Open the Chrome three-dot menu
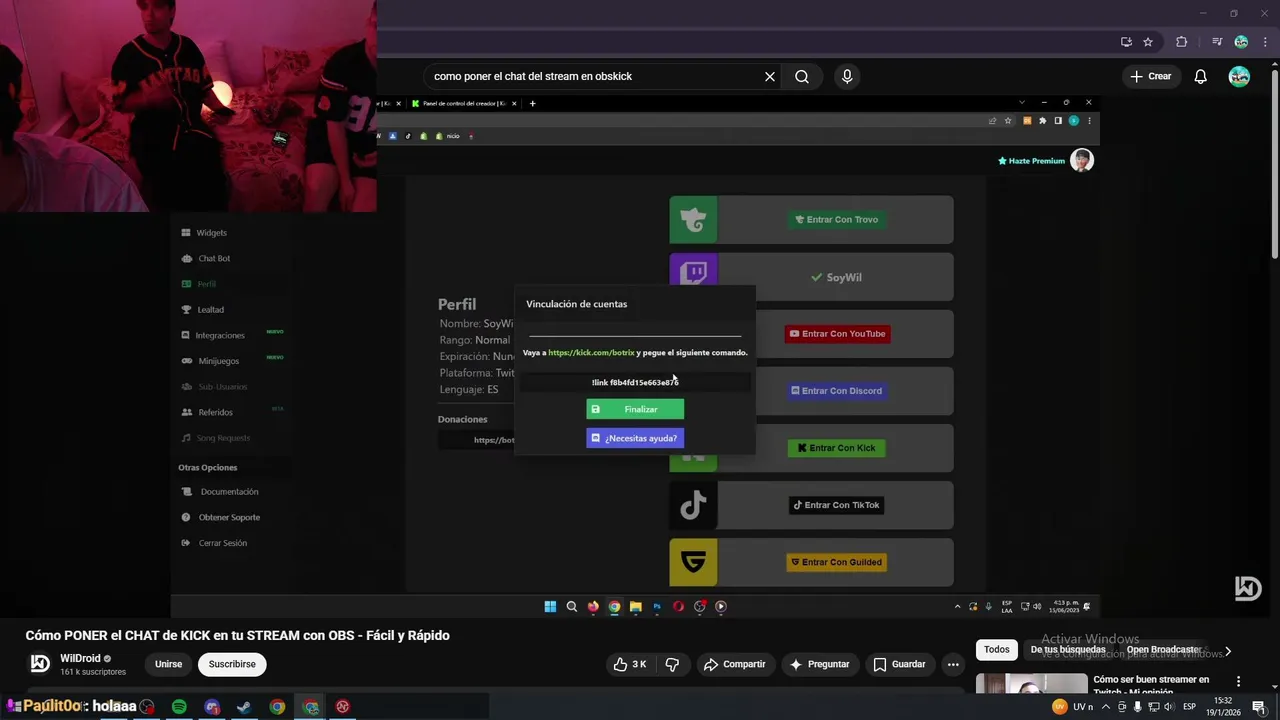This screenshot has width=1280, height=720. click(x=1265, y=42)
